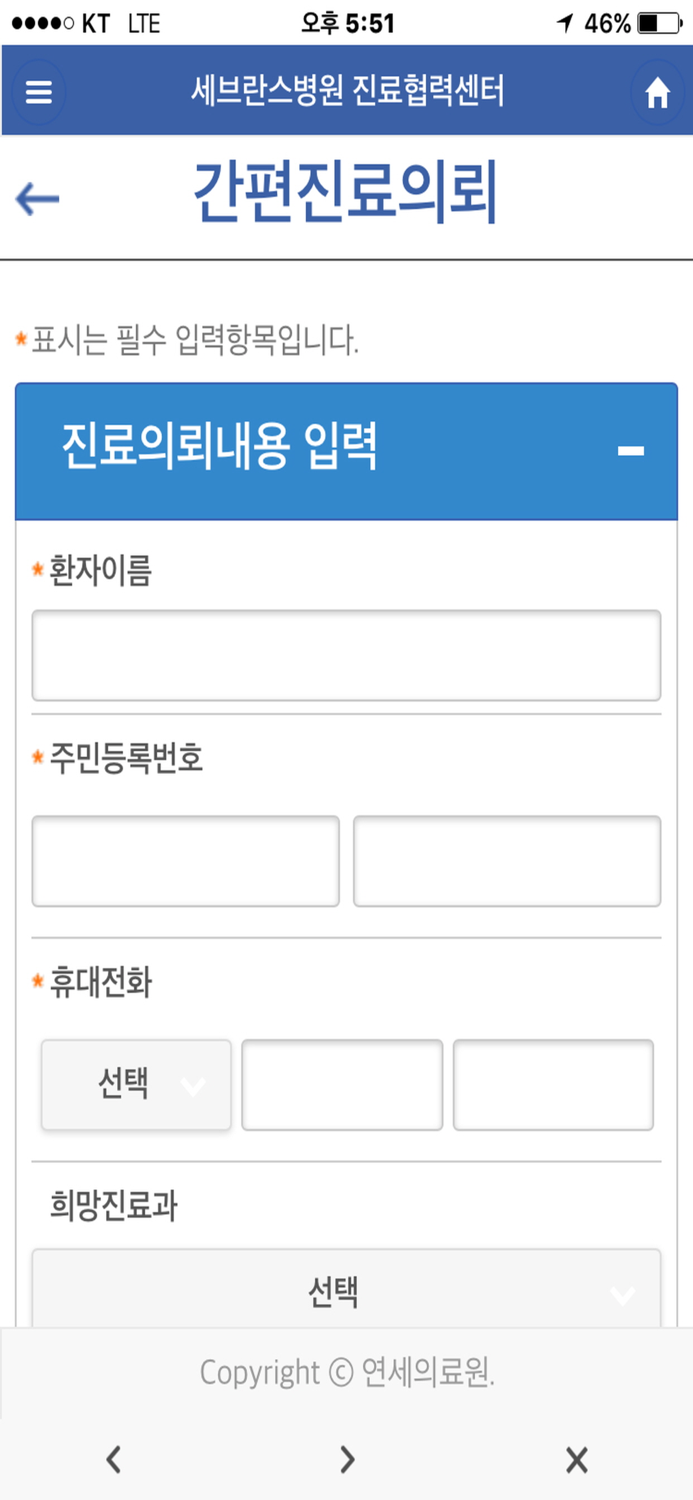
Task: Open the hamburger menu
Action: [x=38, y=91]
